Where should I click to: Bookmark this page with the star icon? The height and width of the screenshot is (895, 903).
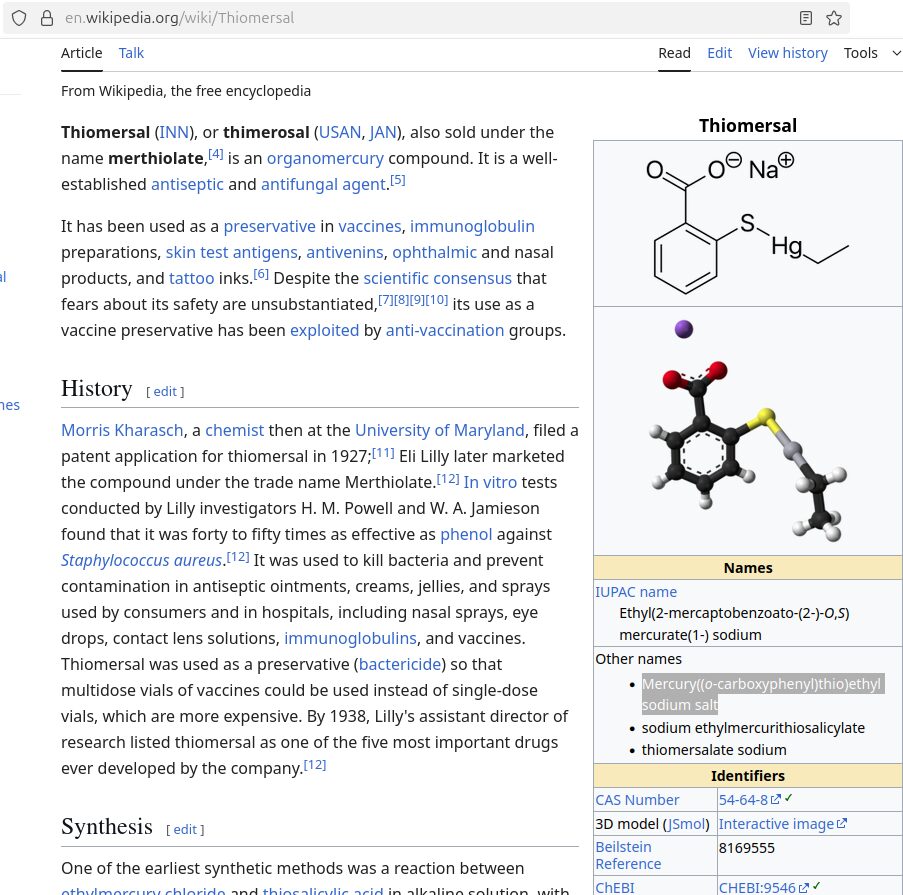(x=834, y=18)
